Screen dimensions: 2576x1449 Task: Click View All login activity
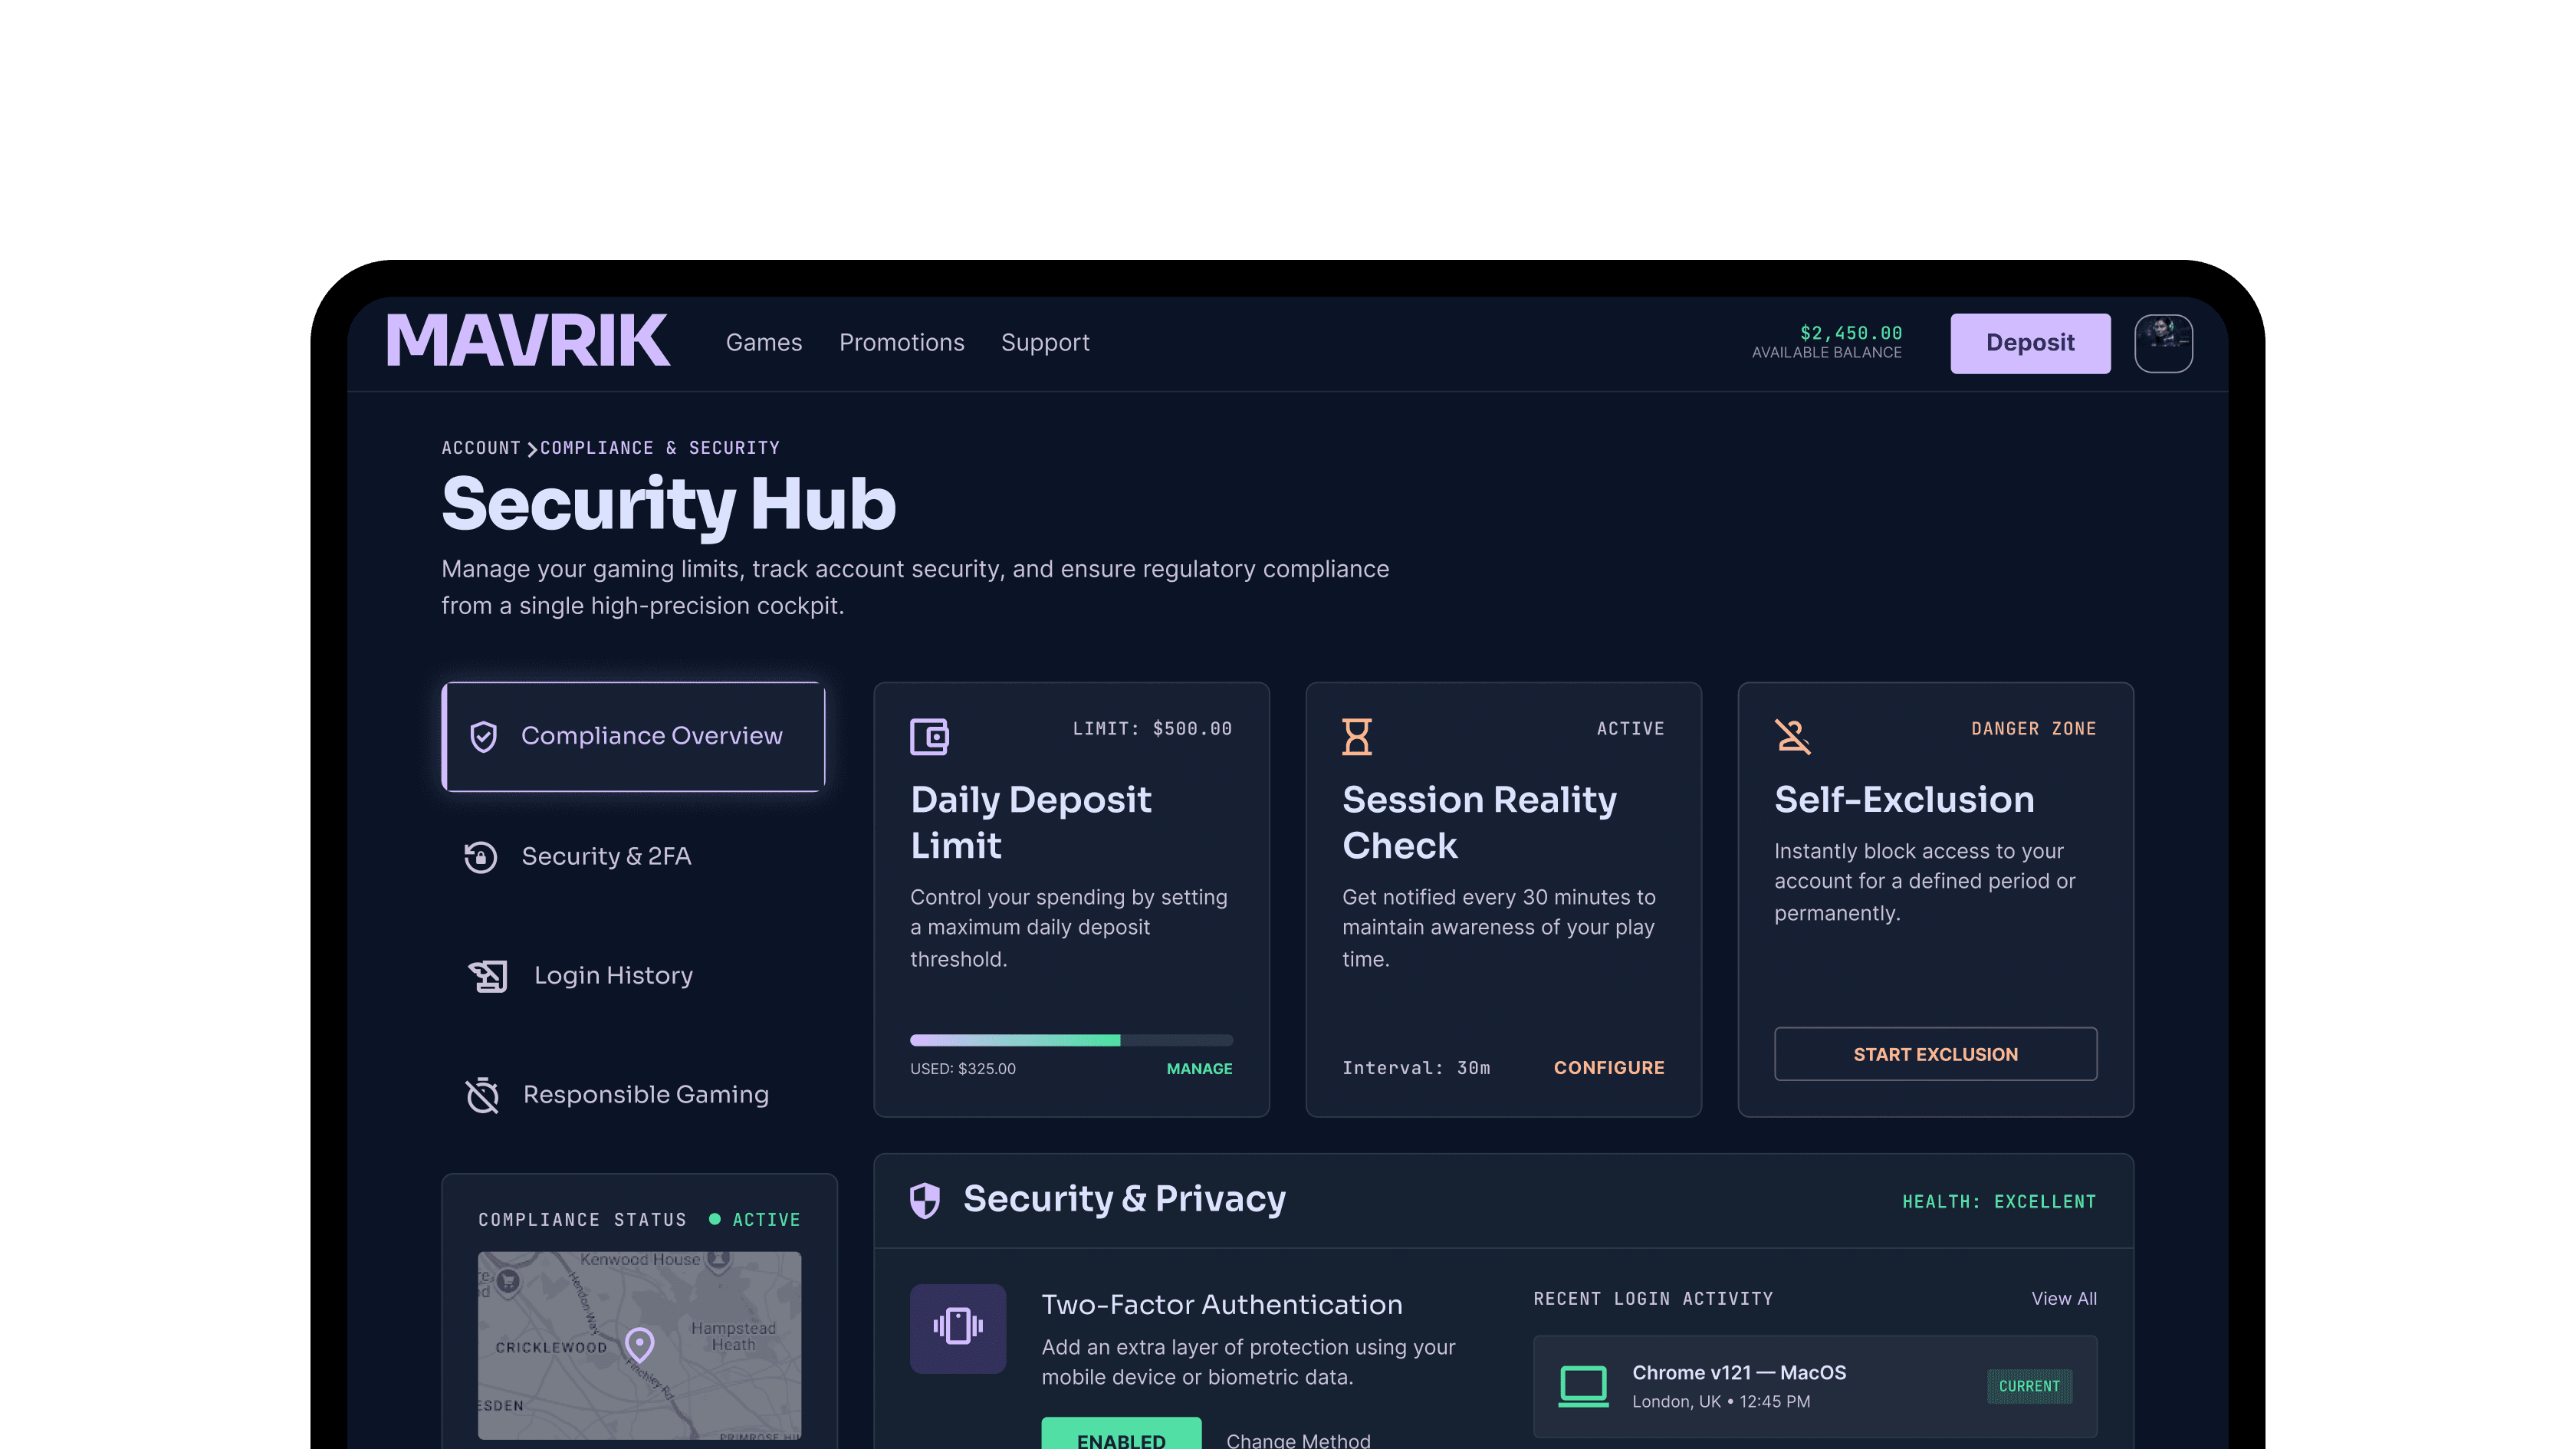click(x=2064, y=1299)
